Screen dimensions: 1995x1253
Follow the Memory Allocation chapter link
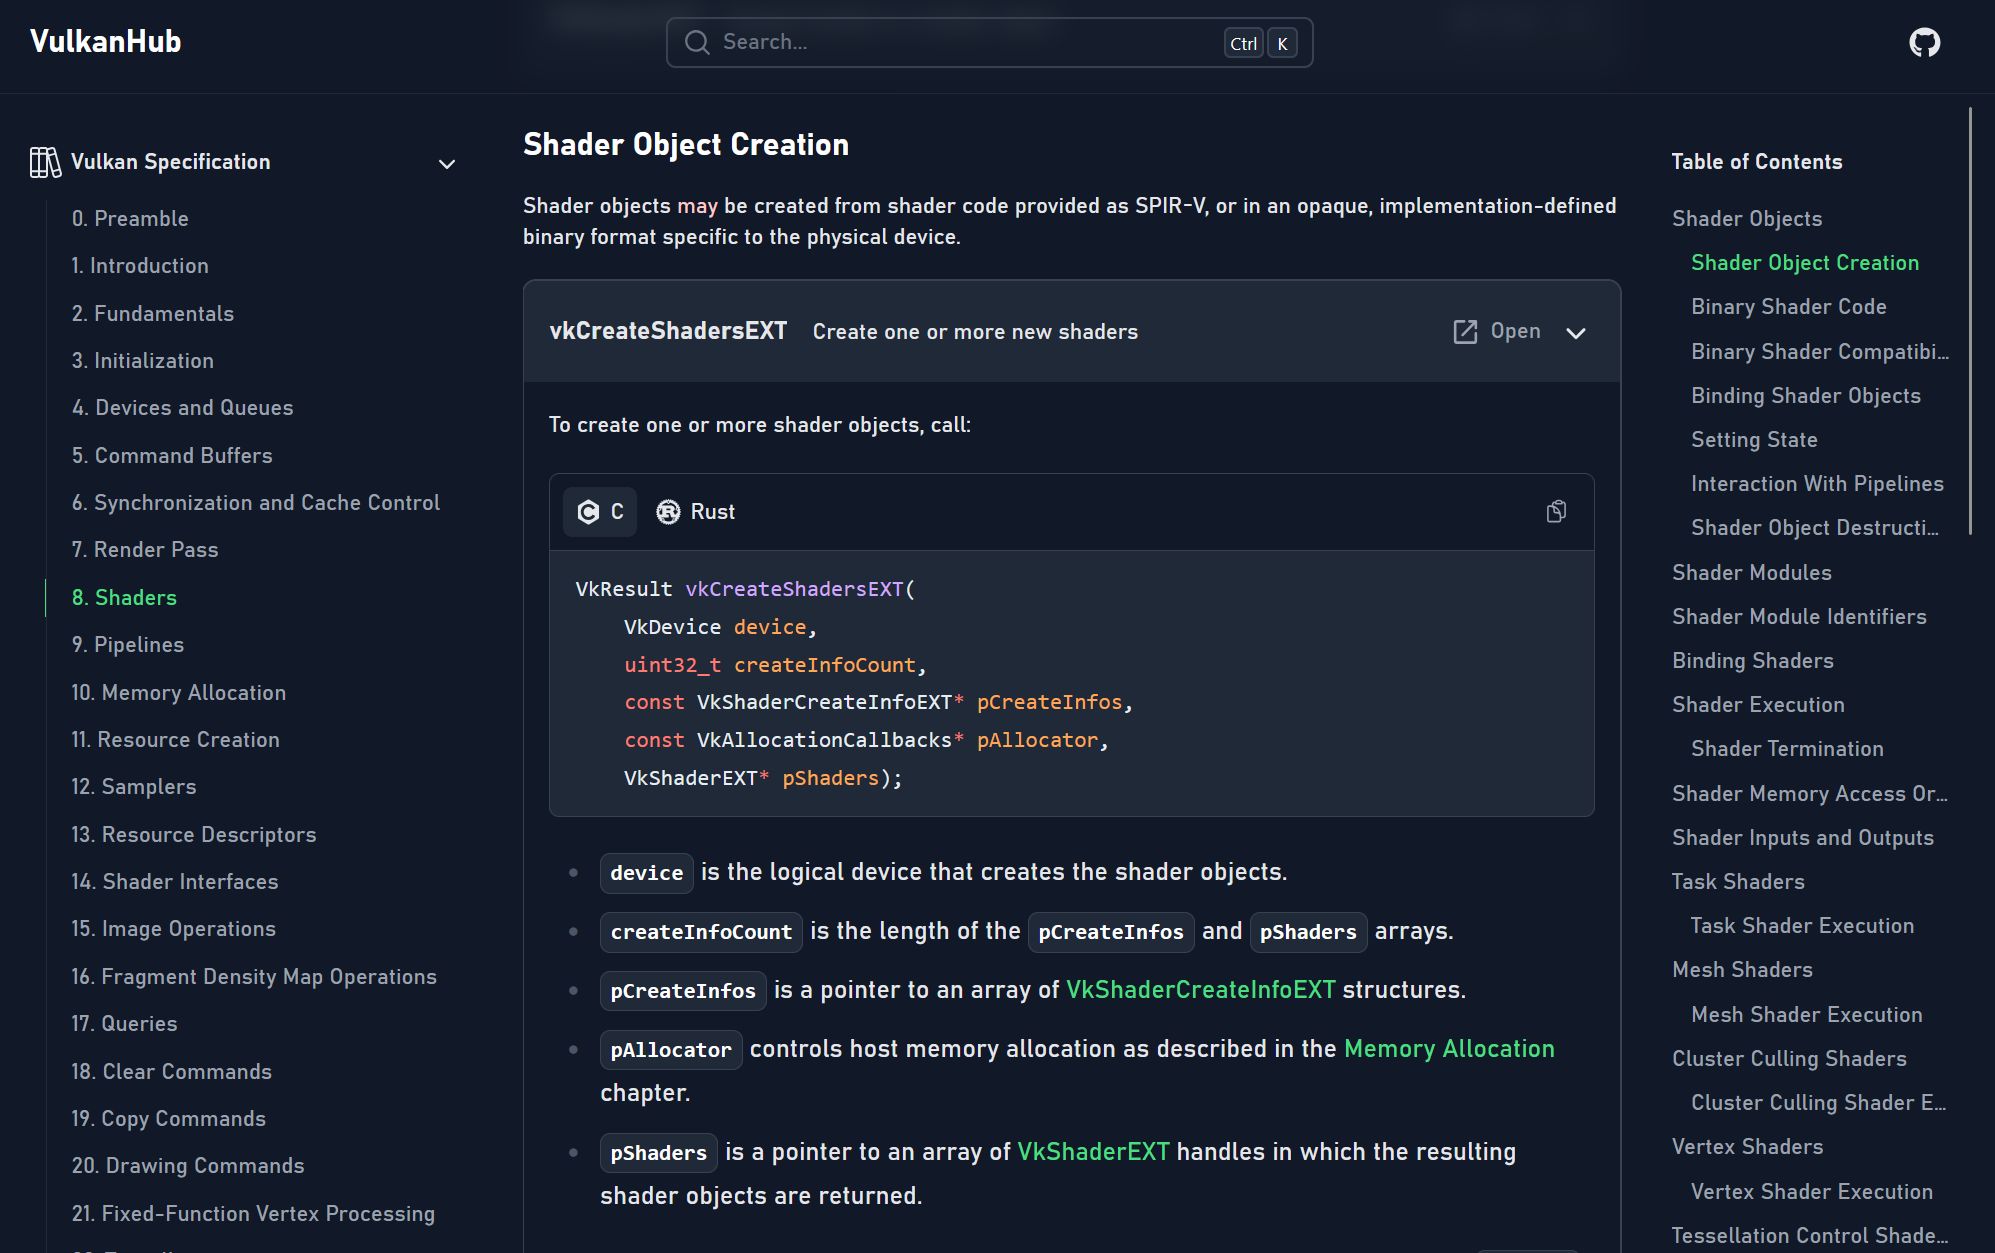tap(1449, 1049)
